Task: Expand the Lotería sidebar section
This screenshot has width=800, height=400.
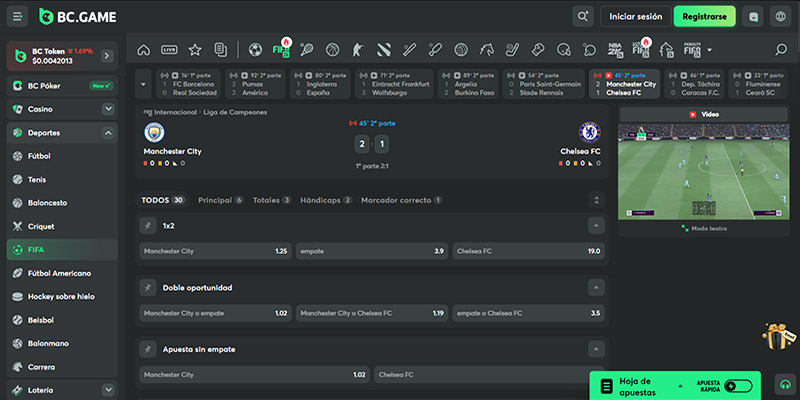Action: tap(108, 390)
